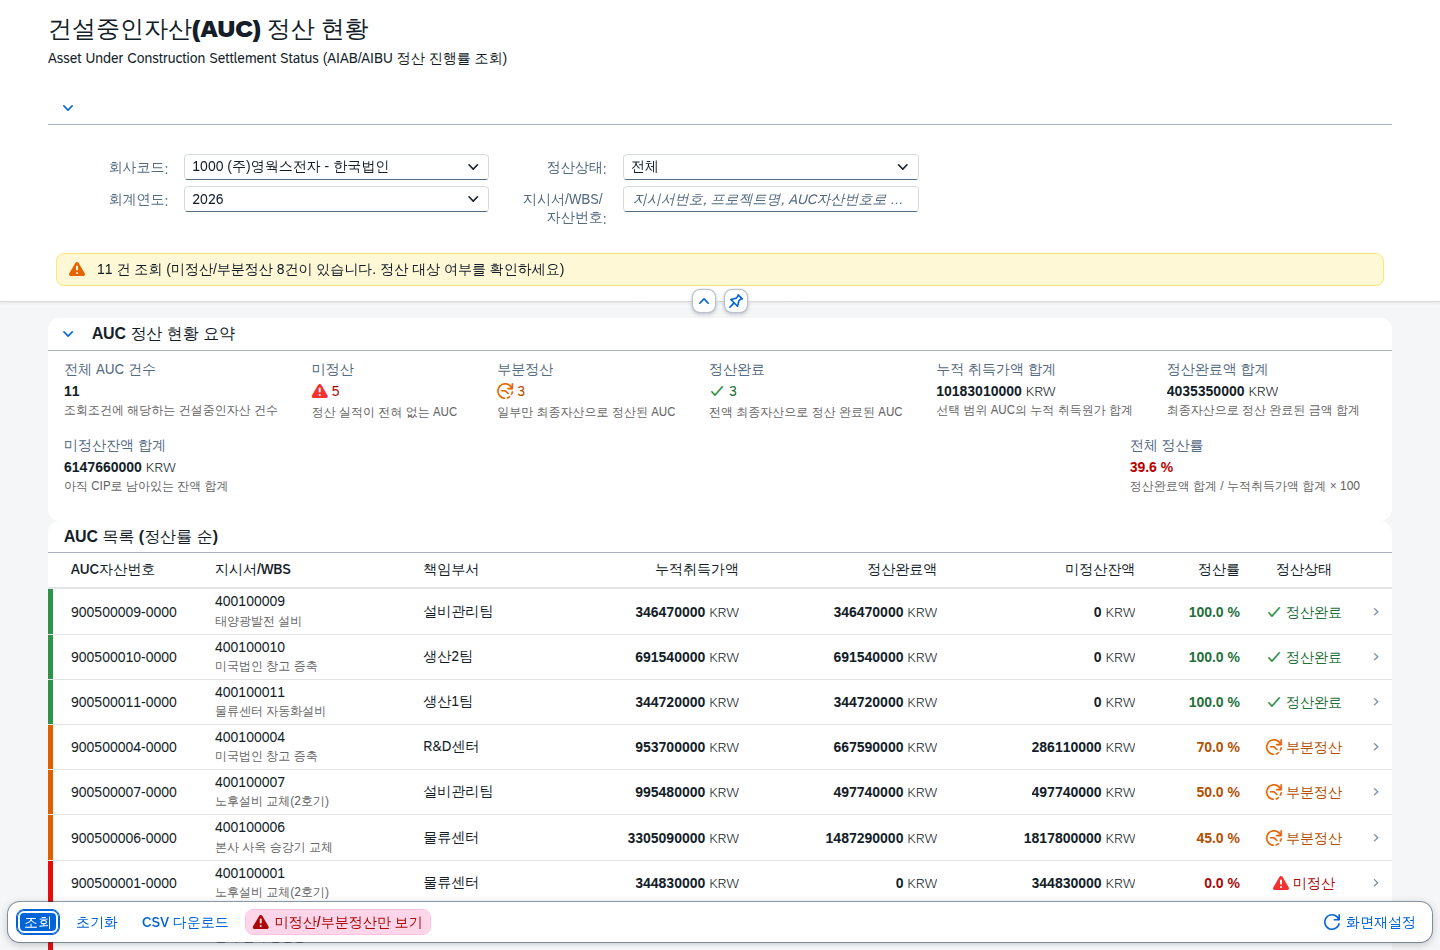Screen dimensions: 1440x950
Task: Click 태양광발전 설비 description text
Action: 258,621
